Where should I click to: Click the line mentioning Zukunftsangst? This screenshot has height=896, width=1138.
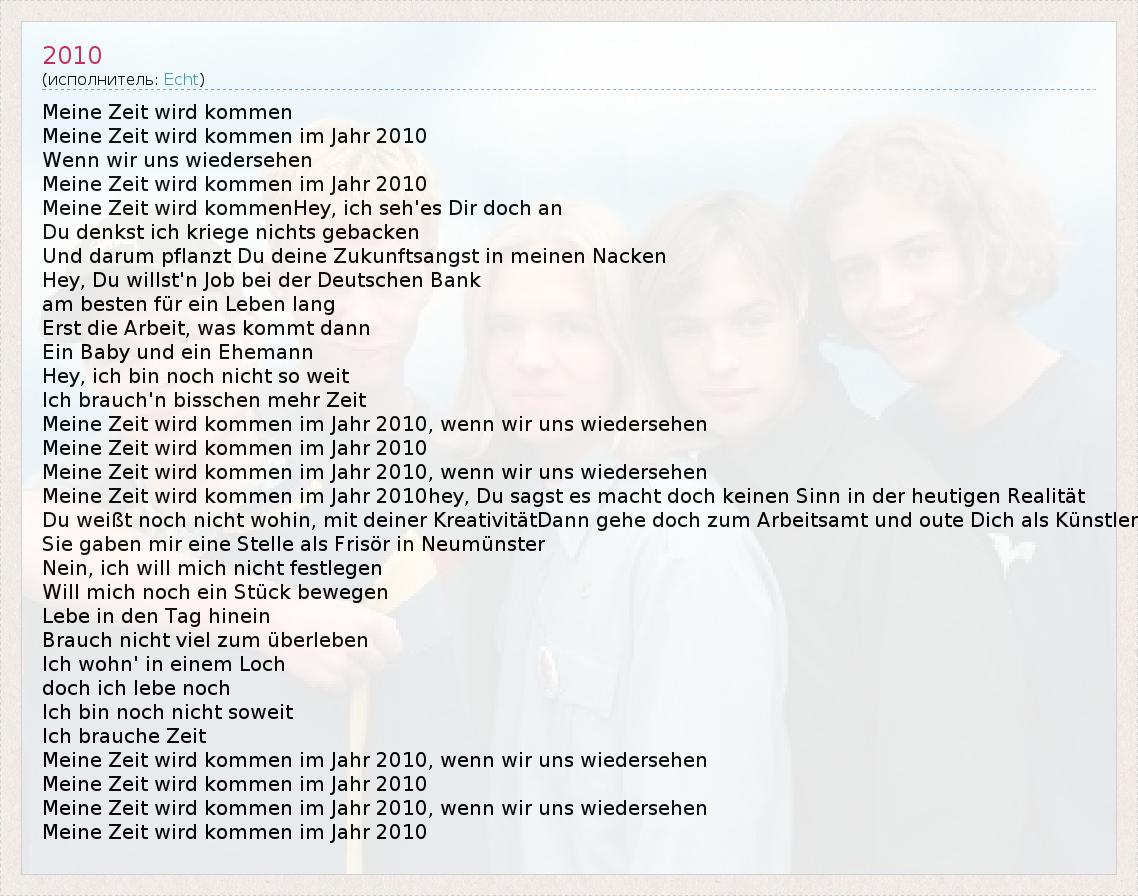pos(354,256)
